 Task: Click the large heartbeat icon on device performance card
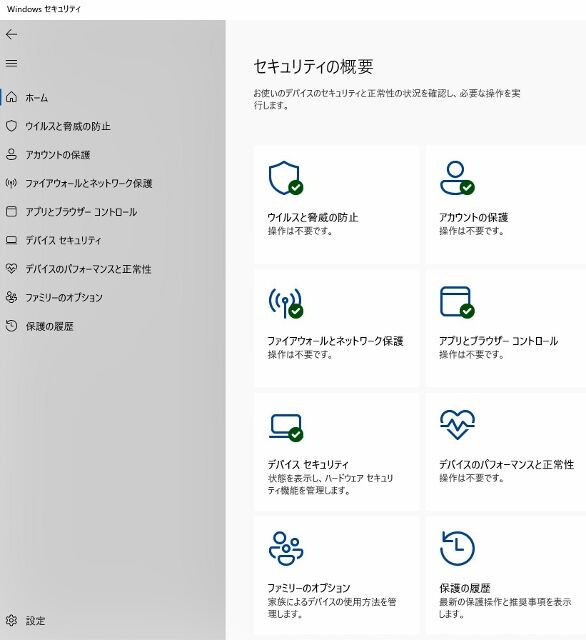pos(457,425)
